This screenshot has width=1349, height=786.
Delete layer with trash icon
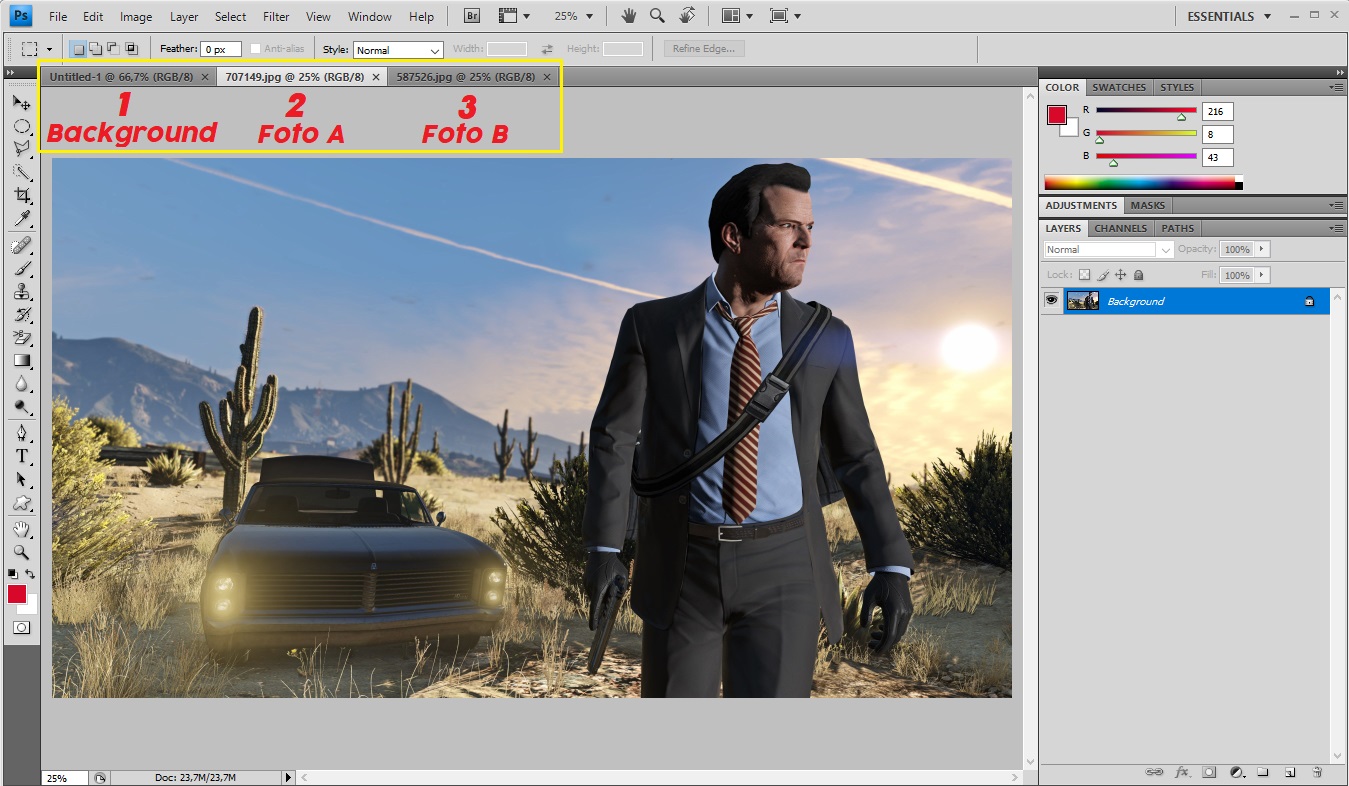pos(1317,772)
